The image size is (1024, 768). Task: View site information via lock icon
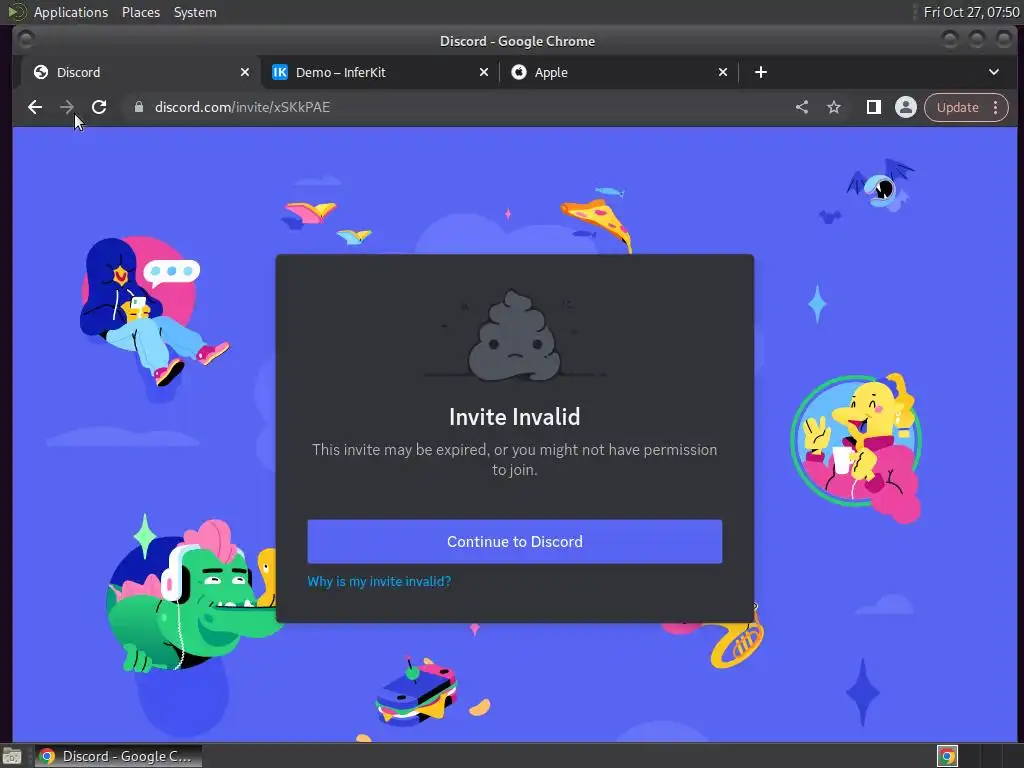(138, 107)
